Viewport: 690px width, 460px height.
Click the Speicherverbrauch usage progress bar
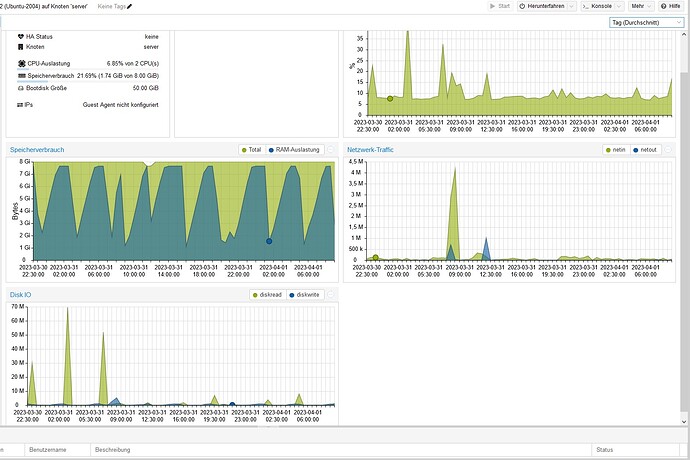tap(88, 81)
